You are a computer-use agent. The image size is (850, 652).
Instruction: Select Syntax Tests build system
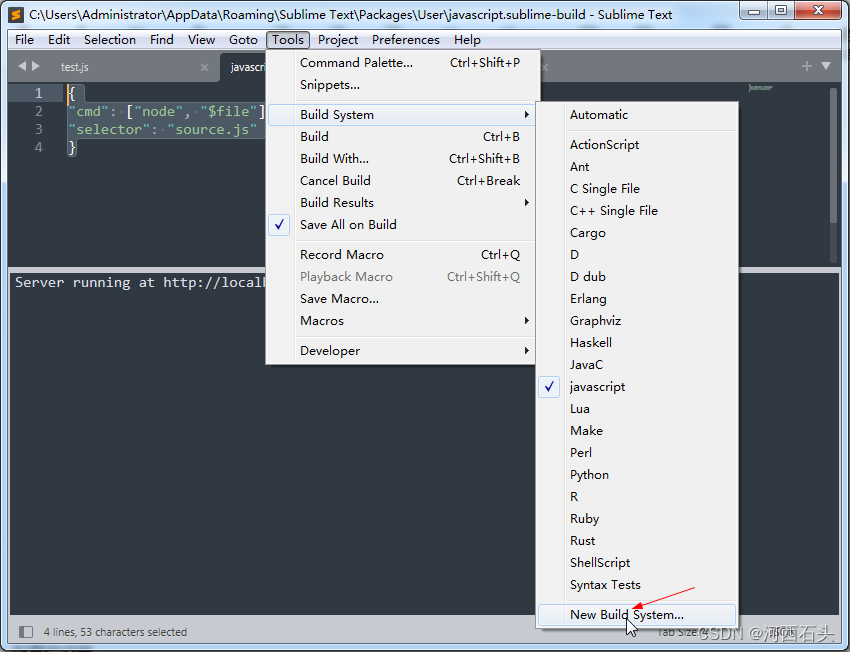point(638,585)
